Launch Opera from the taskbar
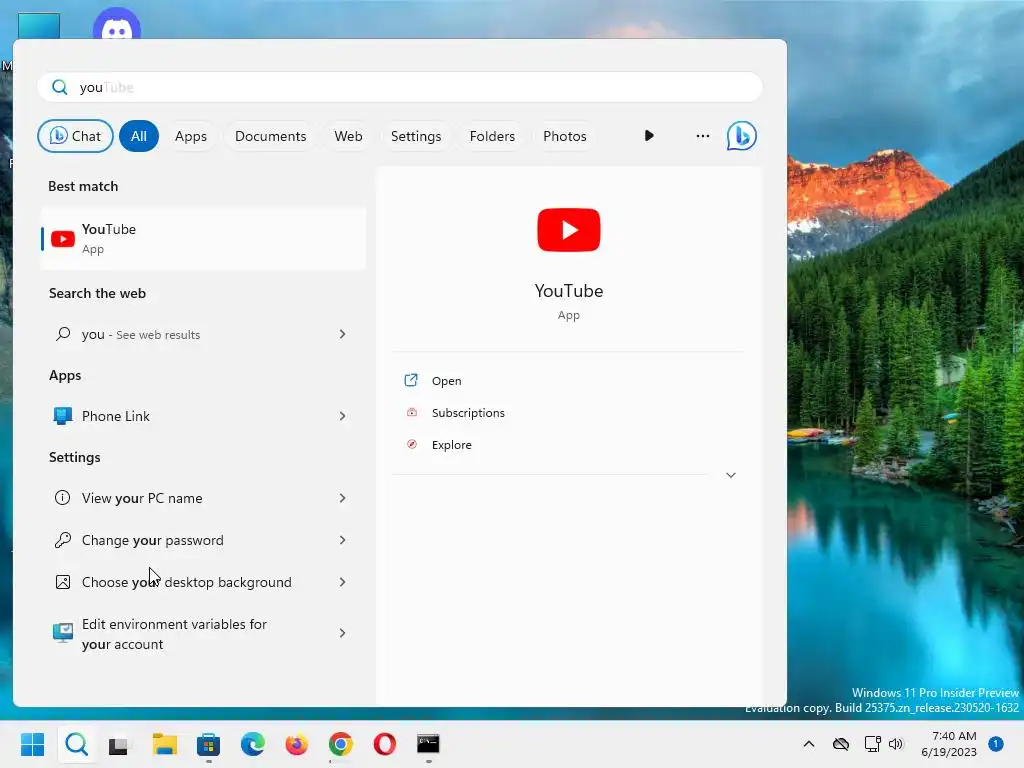Viewport: 1024px width, 768px height. point(385,744)
